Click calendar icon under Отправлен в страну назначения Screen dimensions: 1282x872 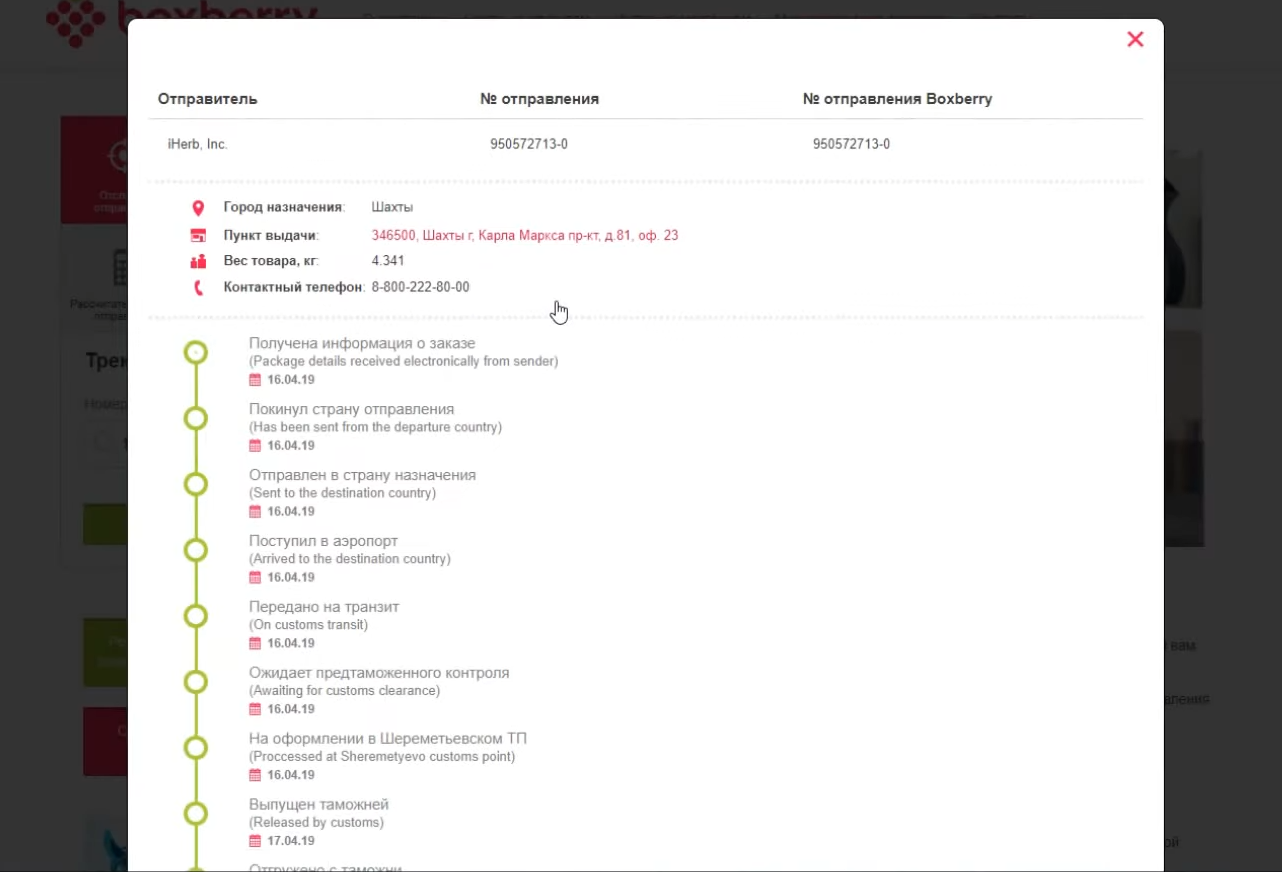(x=255, y=512)
